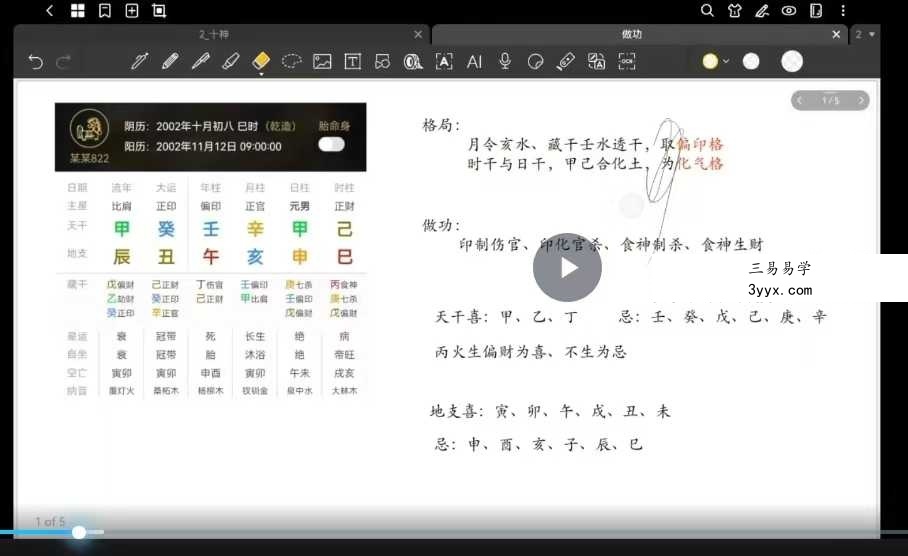This screenshot has height=556, width=908.
Task: Click the large 丑 branch character
Action: (x=166, y=257)
